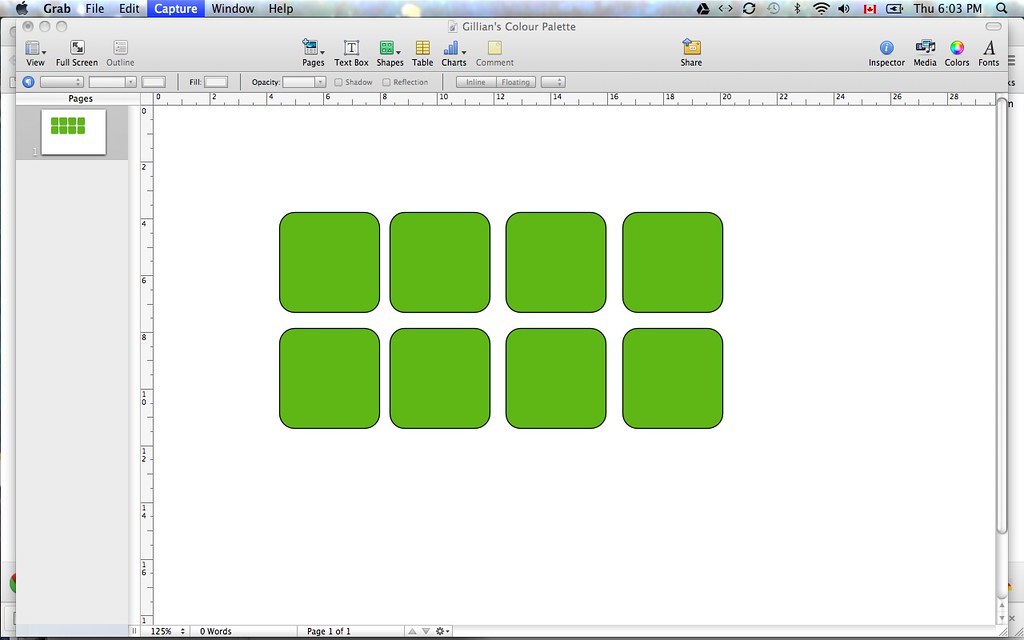Enable the Shadow checkbox

[x=339, y=82]
